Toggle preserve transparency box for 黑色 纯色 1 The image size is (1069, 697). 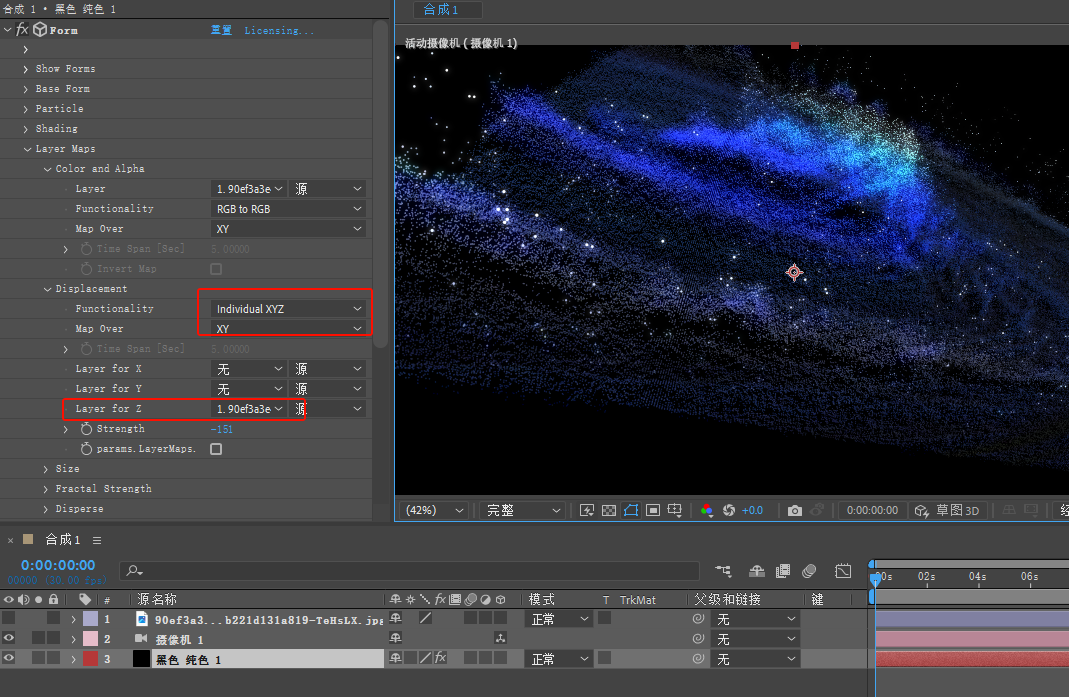[x=604, y=657]
